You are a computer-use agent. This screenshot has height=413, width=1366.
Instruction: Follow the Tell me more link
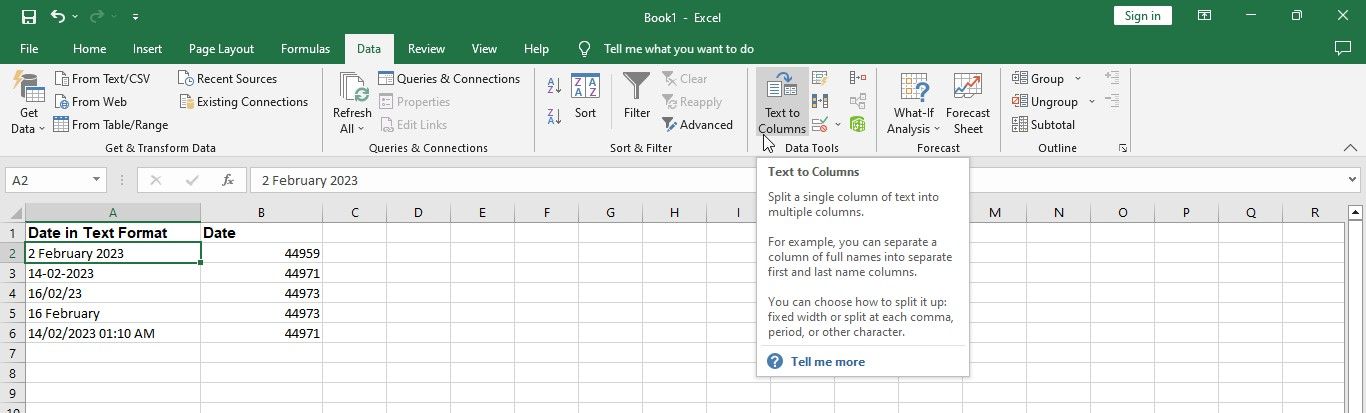pos(827,362)
